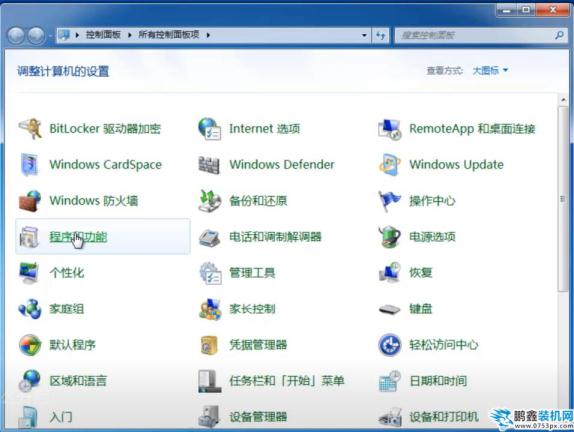
Task: Click the 轻松访问中心 text label
Action: click(444, 345)
